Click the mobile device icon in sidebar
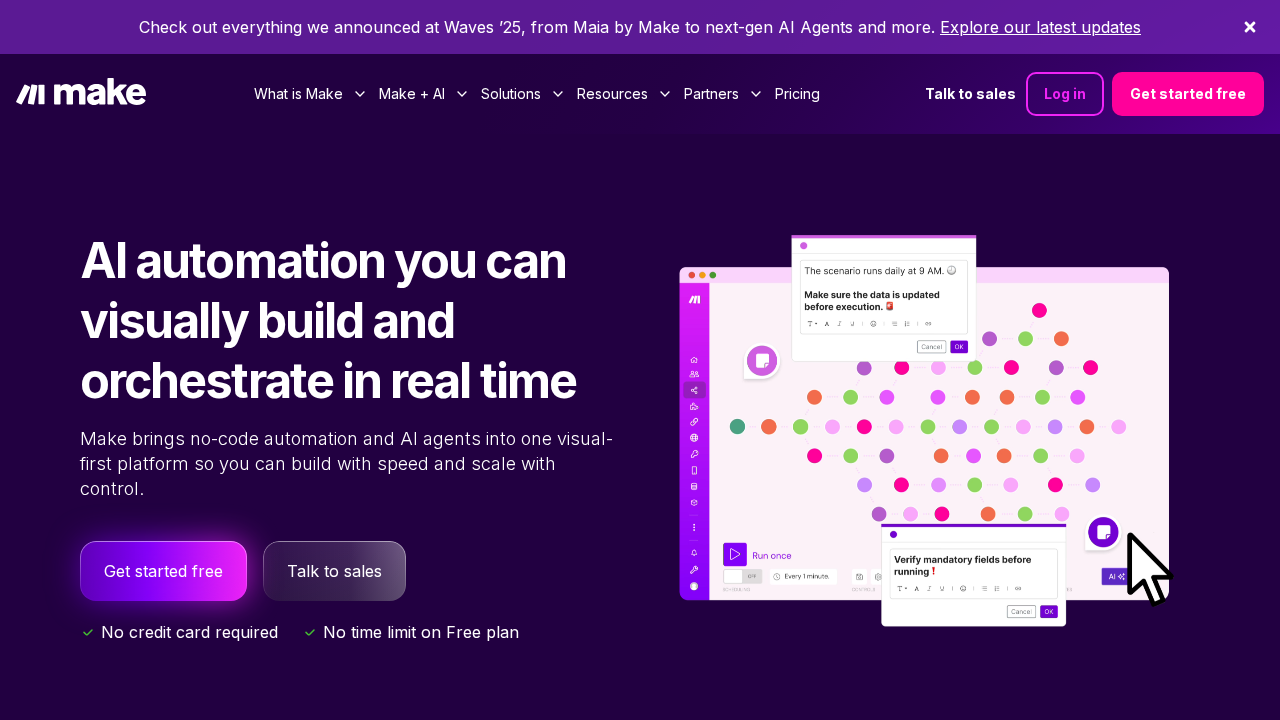The height and width of the screenshot is (720, 1280). tap(694, 470)
